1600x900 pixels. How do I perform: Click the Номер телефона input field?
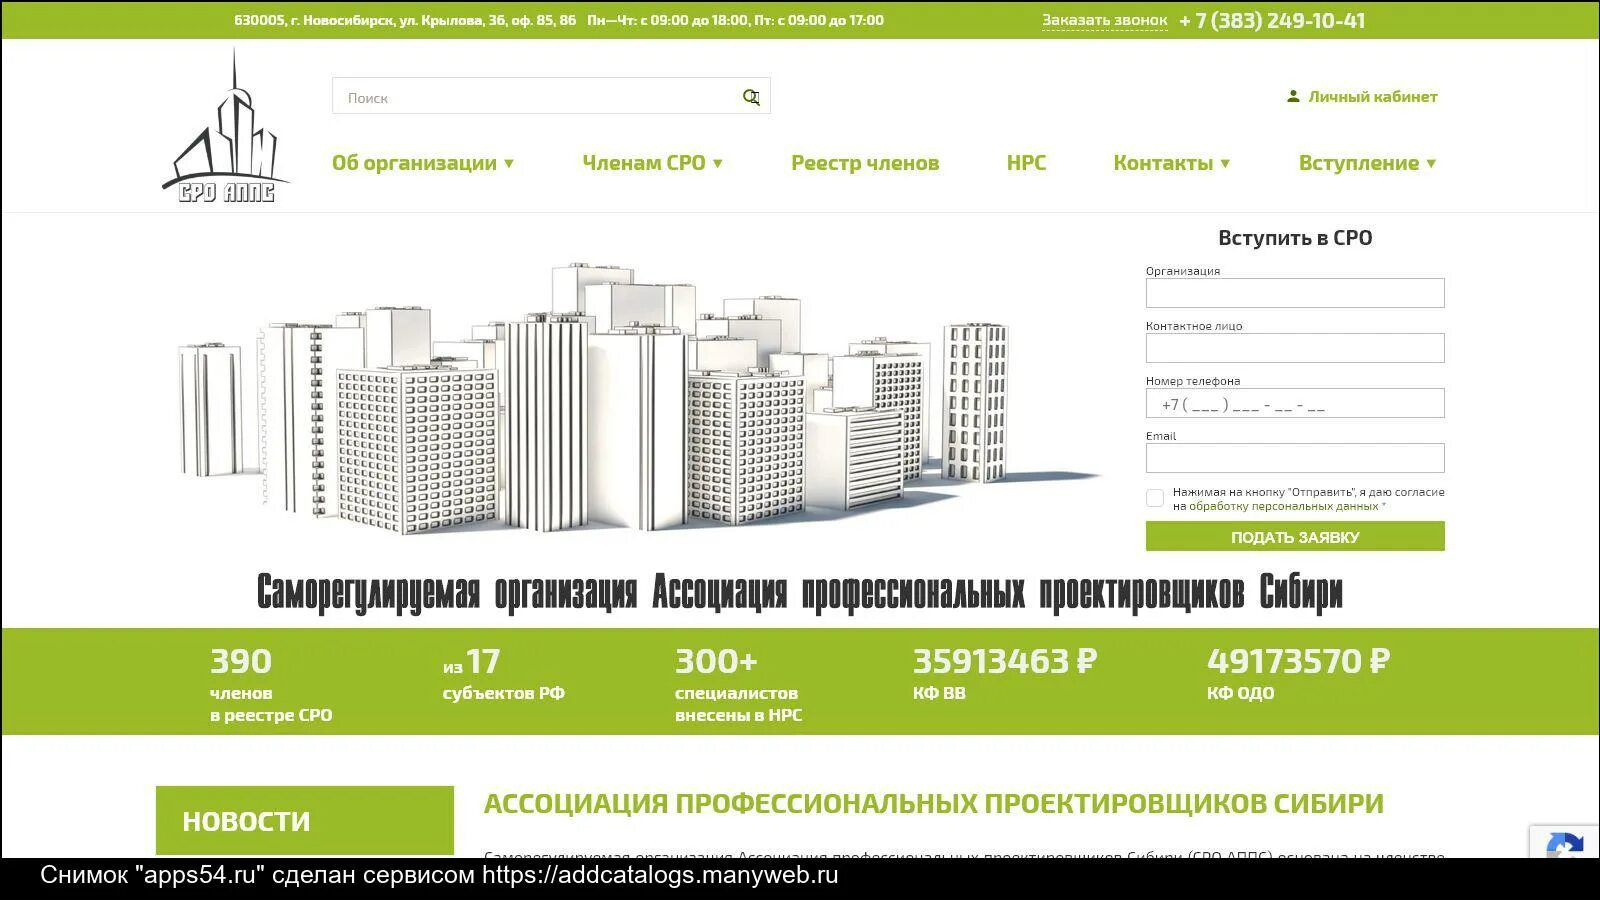[1295, 403]
